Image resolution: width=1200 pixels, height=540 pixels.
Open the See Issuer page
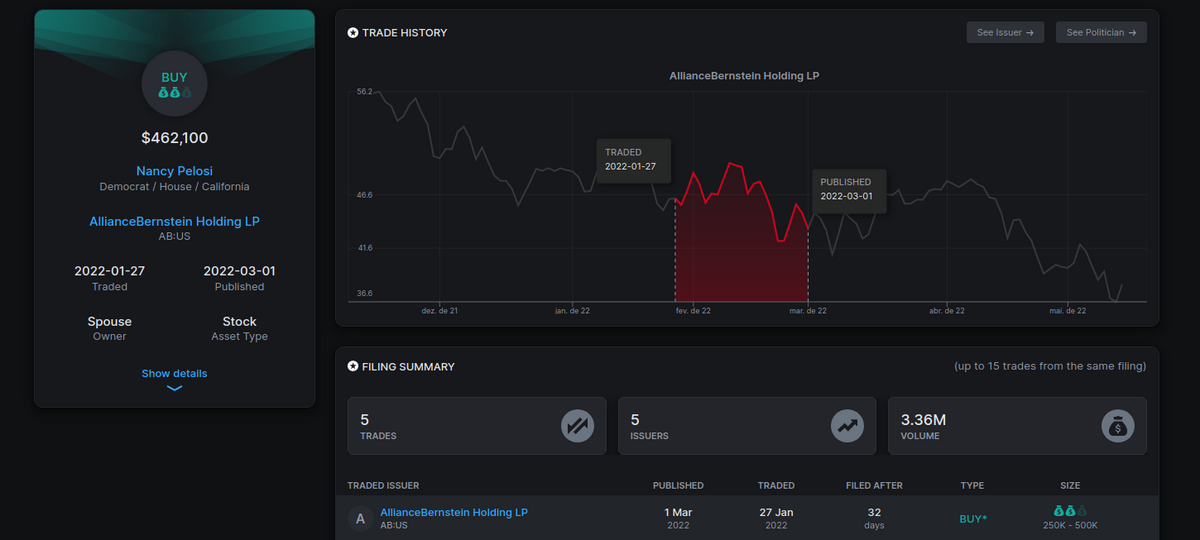[1004, 33]
